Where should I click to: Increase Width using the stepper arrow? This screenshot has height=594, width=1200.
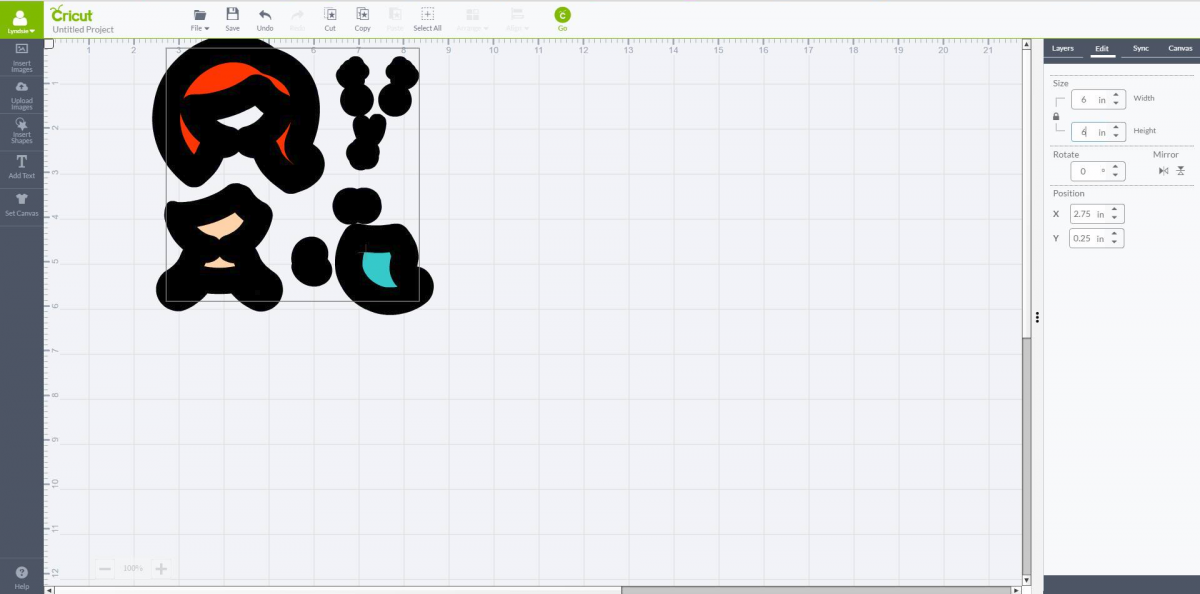pos(1114,94)
